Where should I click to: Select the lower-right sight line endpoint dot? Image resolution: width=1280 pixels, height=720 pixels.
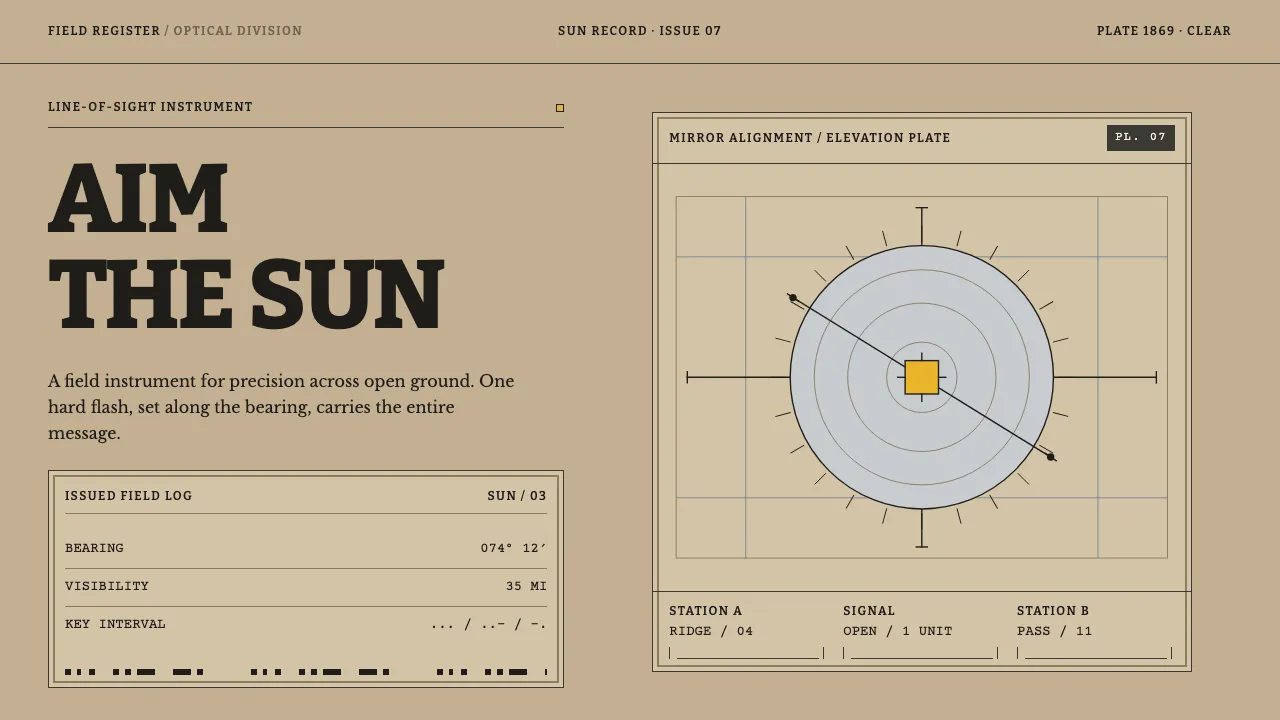(1050, 457)
